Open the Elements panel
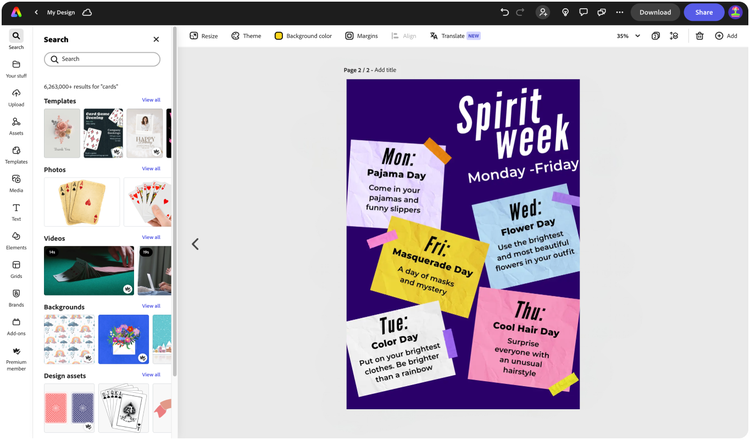This screenshot has width=750, height=440. 16,241
